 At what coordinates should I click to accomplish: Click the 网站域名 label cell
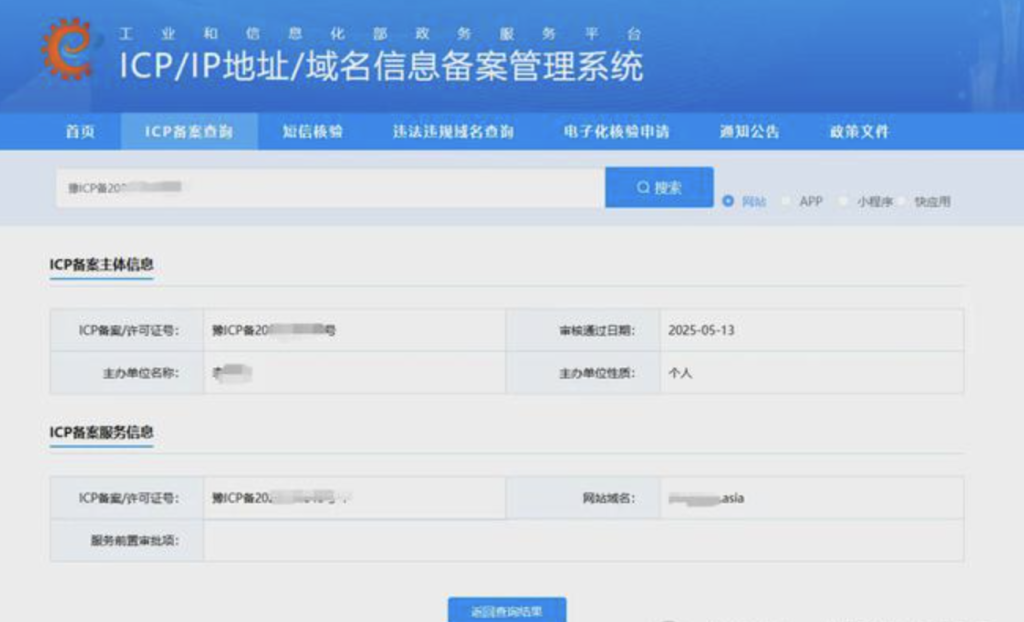pos(583,499)
